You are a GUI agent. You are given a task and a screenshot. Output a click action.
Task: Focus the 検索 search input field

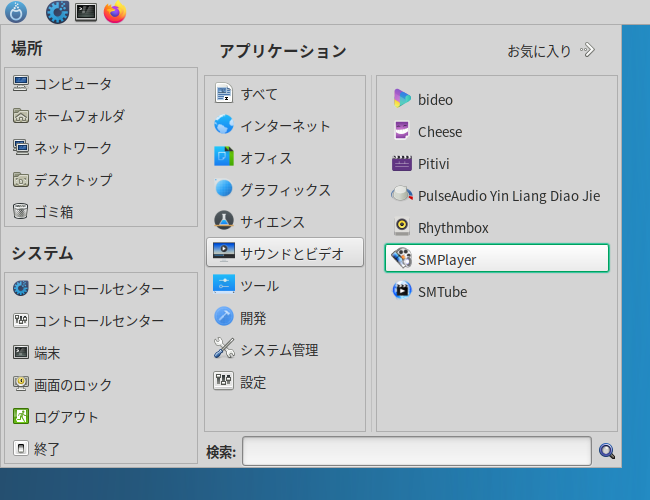(417, 451)
